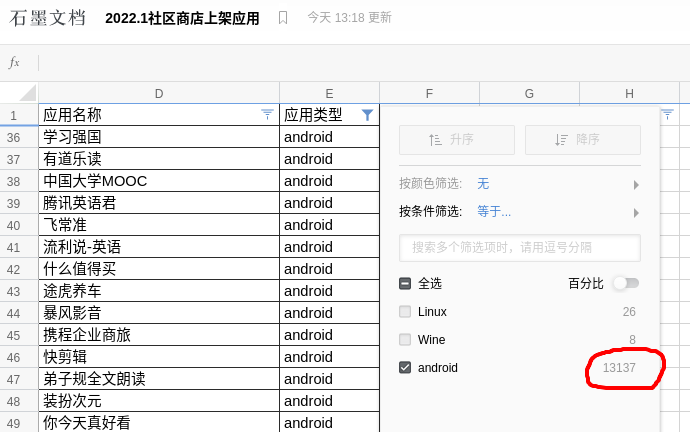Click the fx formula icon

pos(14,62)
